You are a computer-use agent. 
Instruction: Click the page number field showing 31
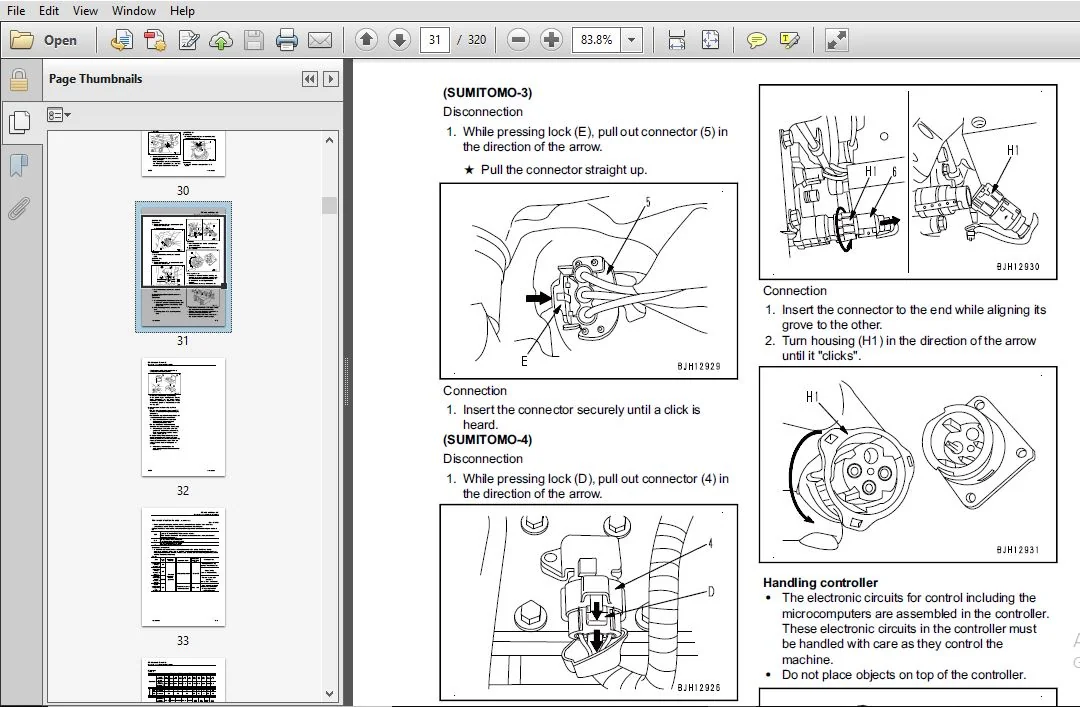(435, 40)
